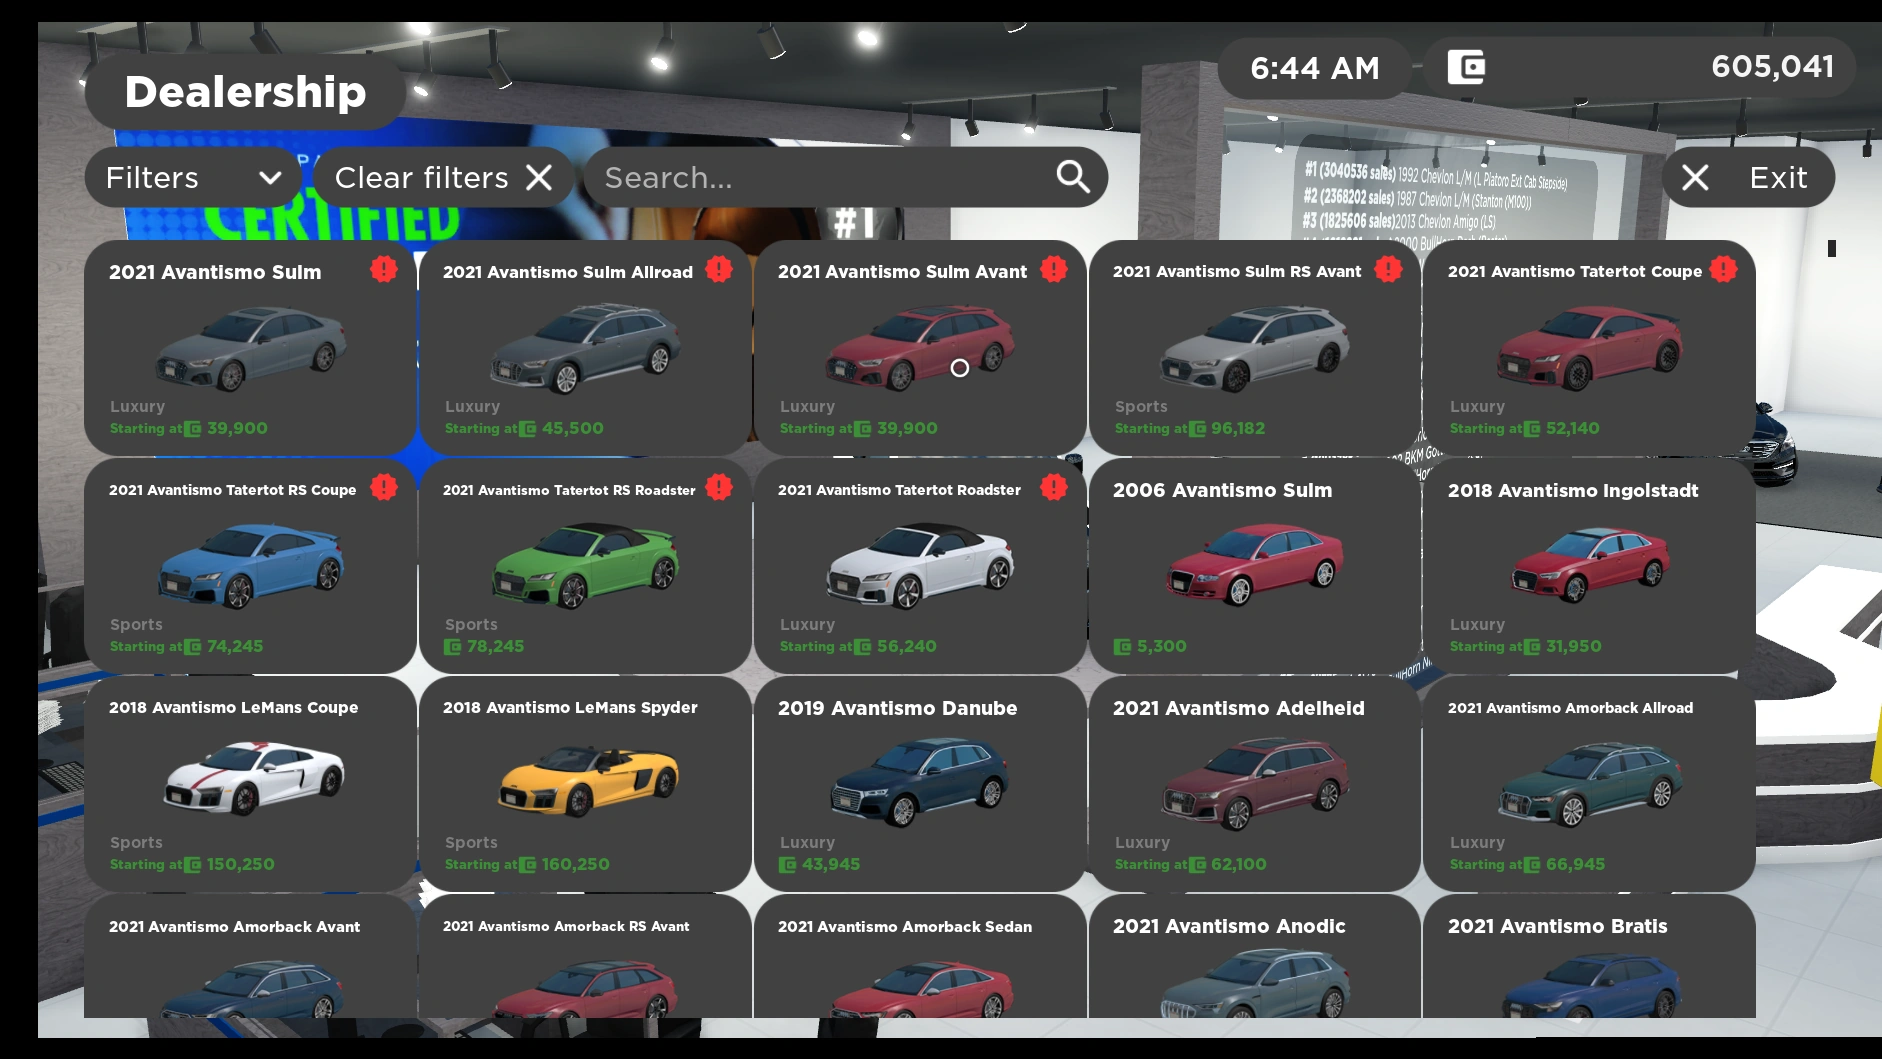Open the 2019 Avantismo Danube listing
The image size is (1882, 1059).
tap(918, 783)
